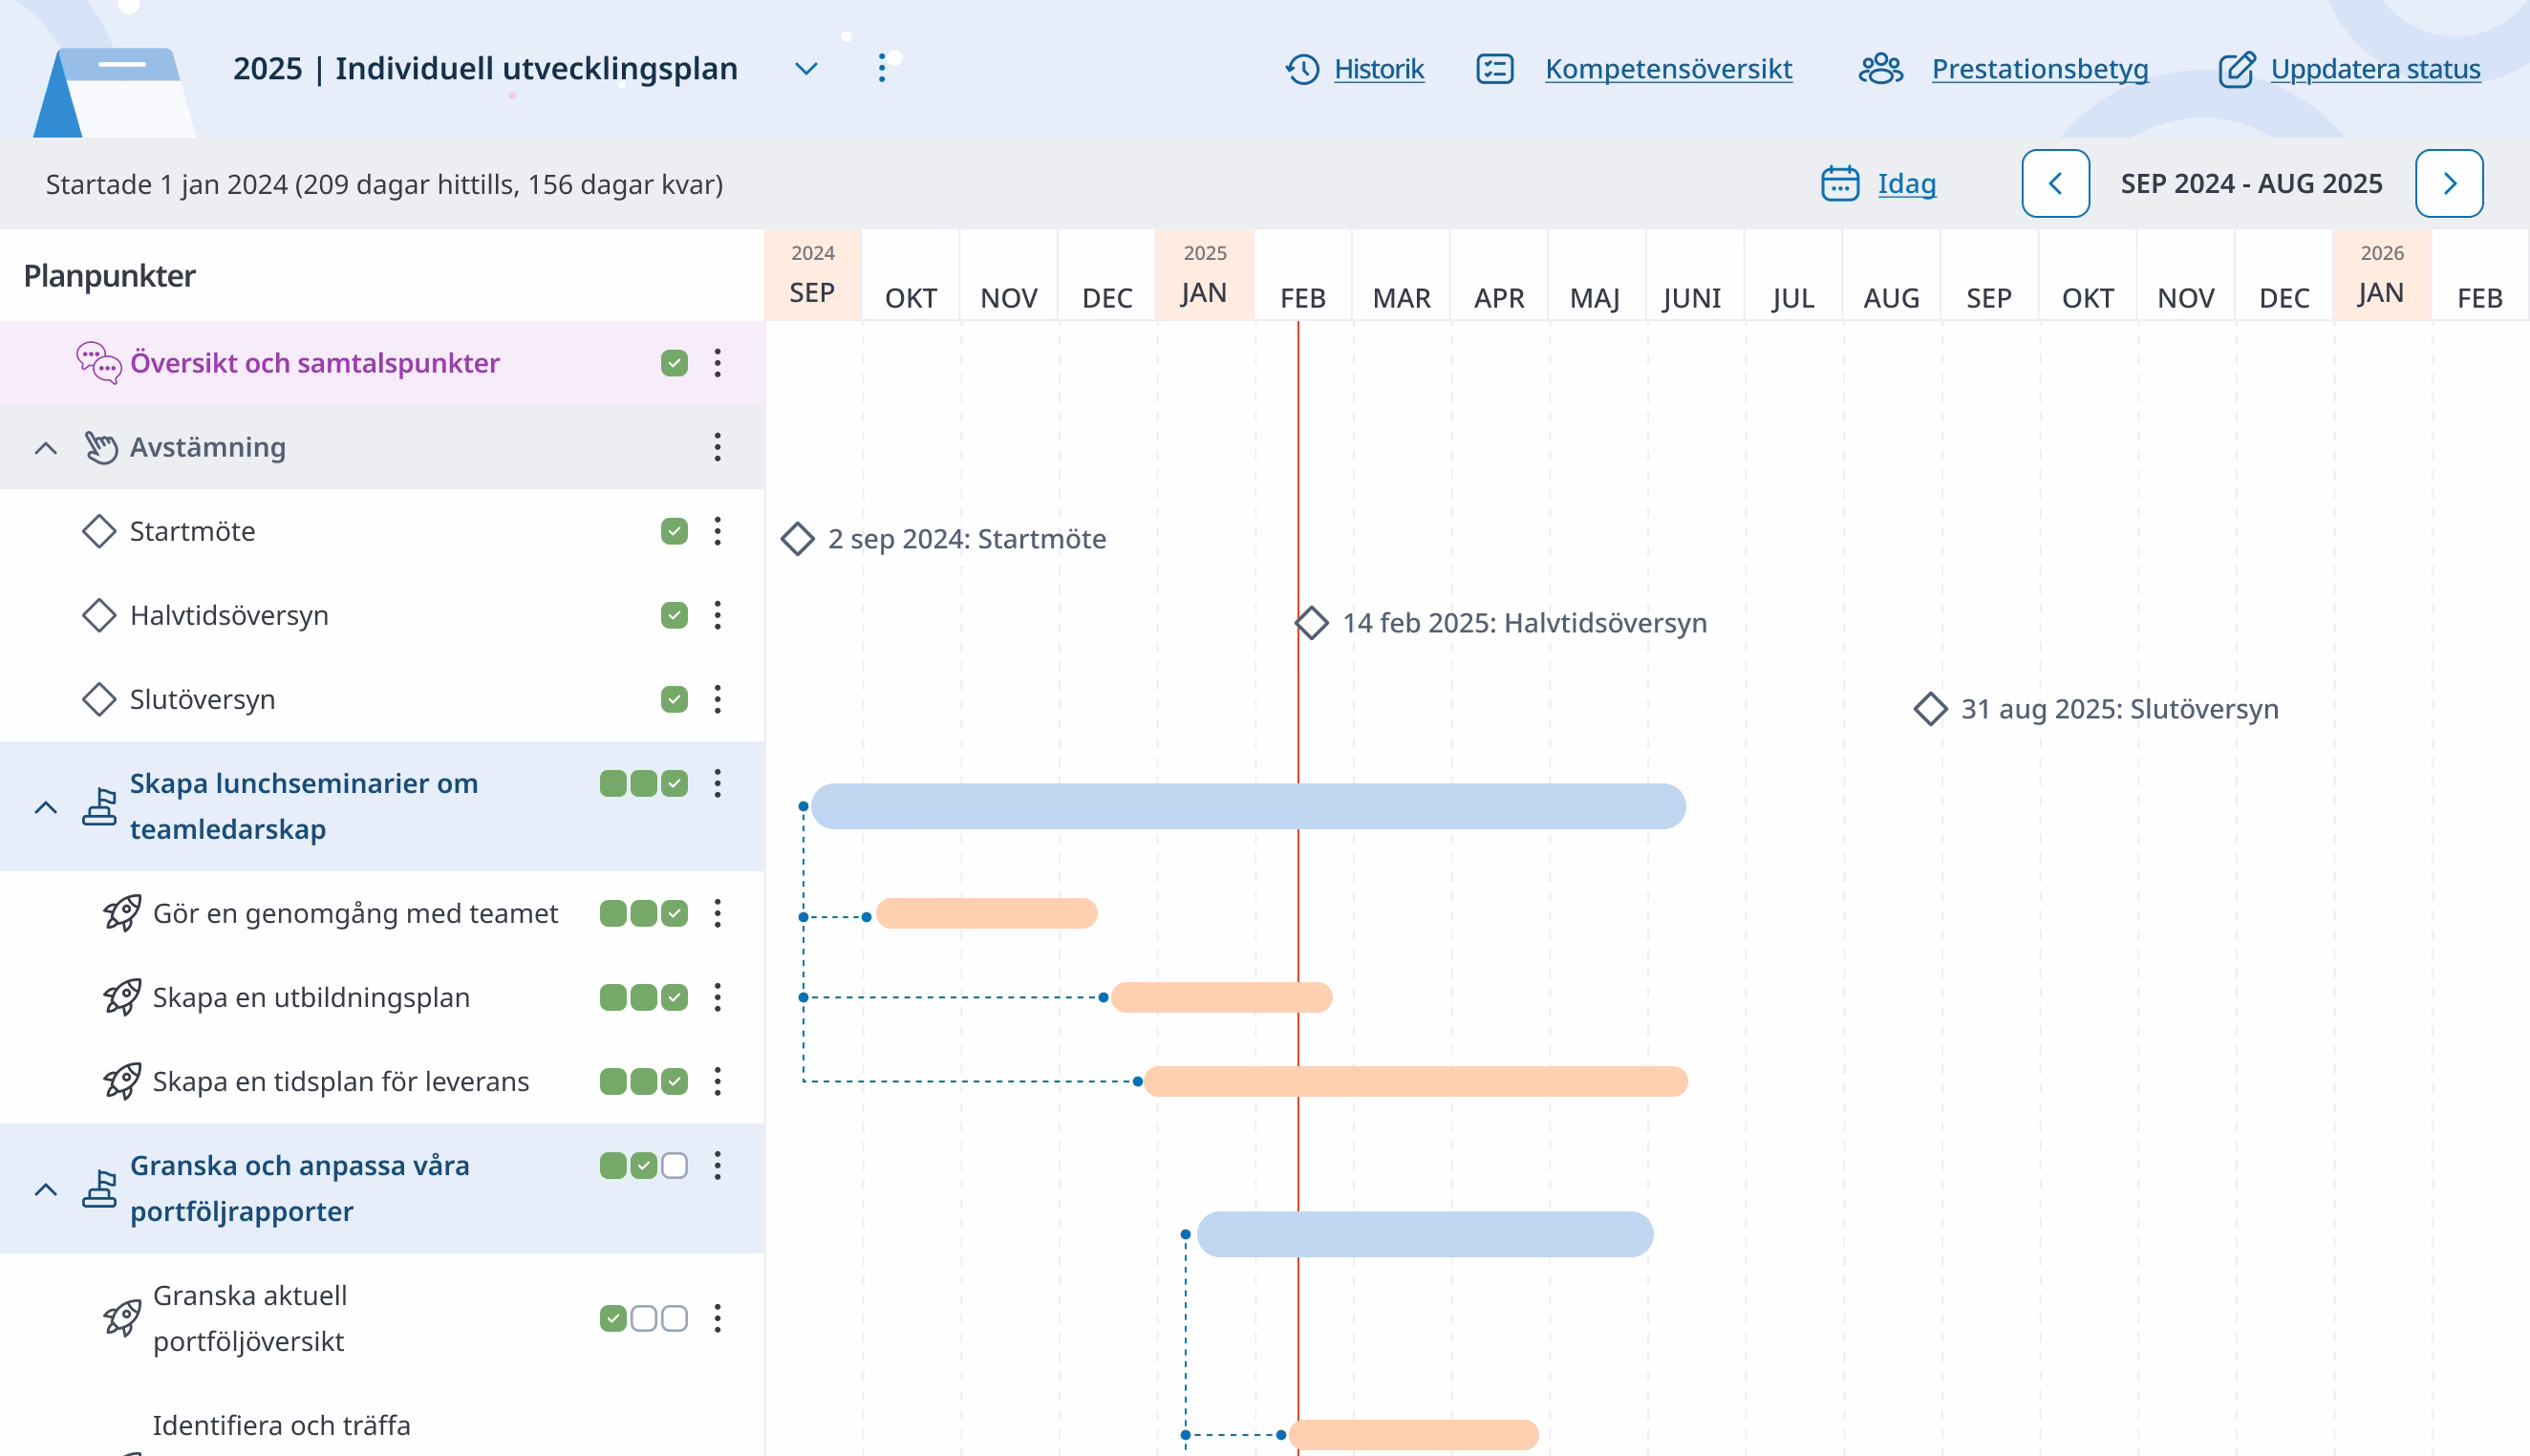The image size is (2530, 1456).
Task: Click rocket icon beside Skapa en utbildningsplan
Action: 122,997
